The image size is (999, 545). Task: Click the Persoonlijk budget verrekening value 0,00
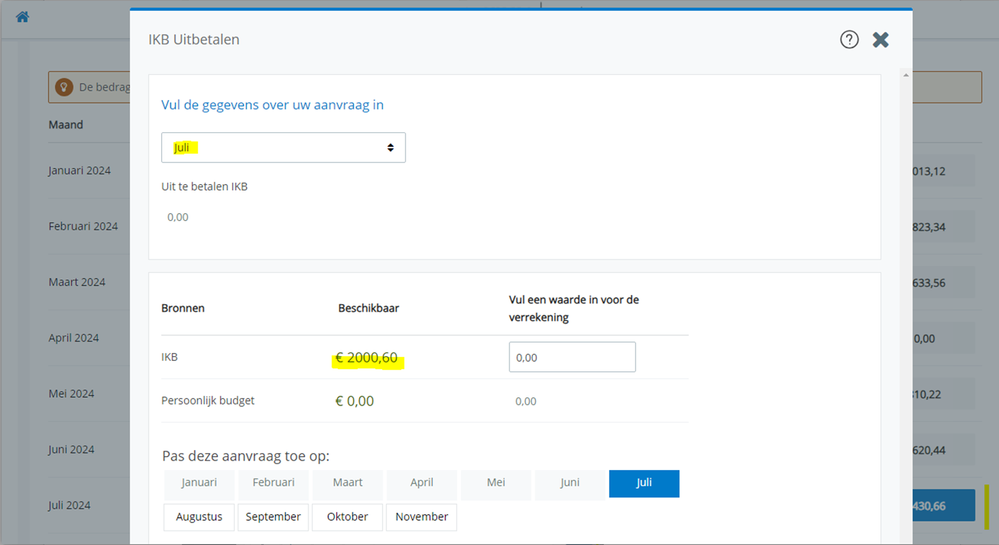[526, 402]
